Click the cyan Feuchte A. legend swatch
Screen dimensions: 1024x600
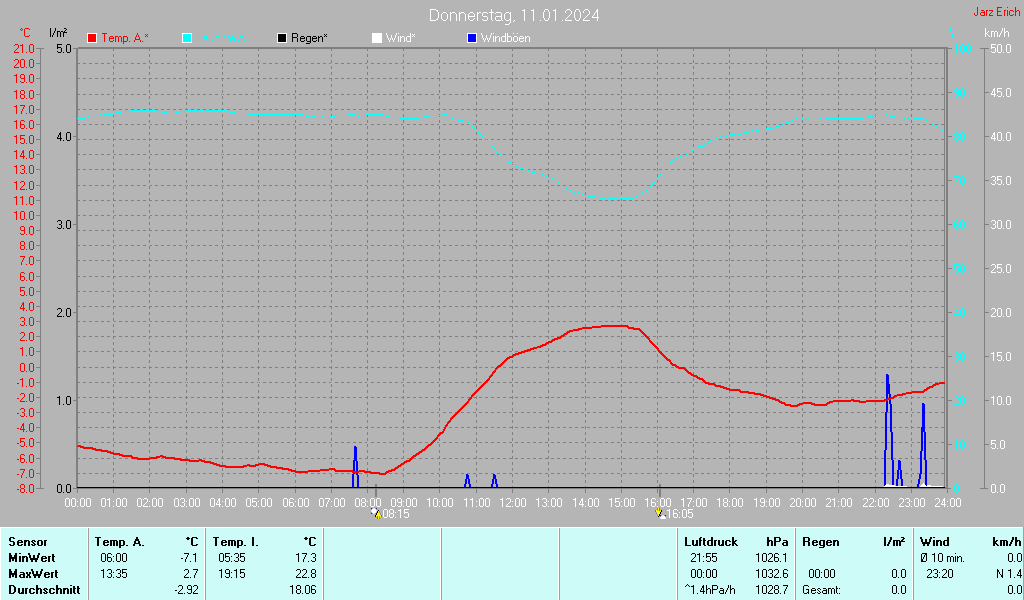187,39
